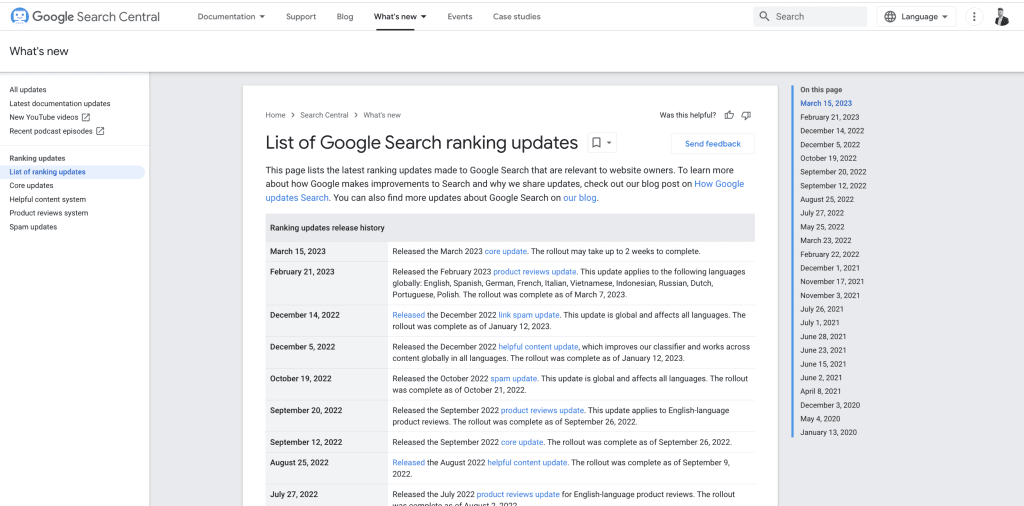Open the Events menu item

pyautogui.click(x=460, y=16)
